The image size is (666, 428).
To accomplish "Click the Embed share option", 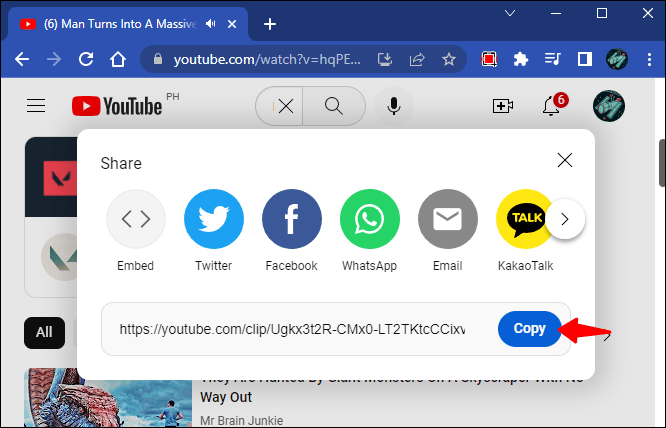I will [135, 219].
